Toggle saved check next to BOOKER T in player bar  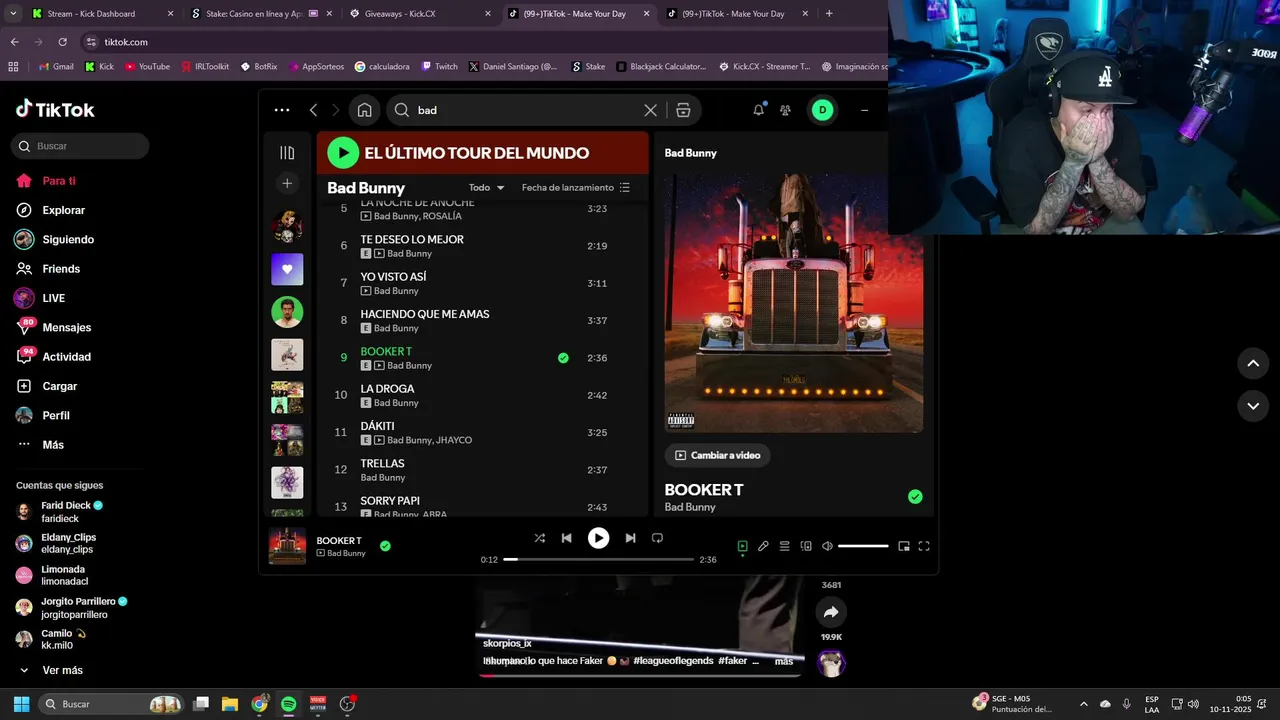[x=385, y=546]
